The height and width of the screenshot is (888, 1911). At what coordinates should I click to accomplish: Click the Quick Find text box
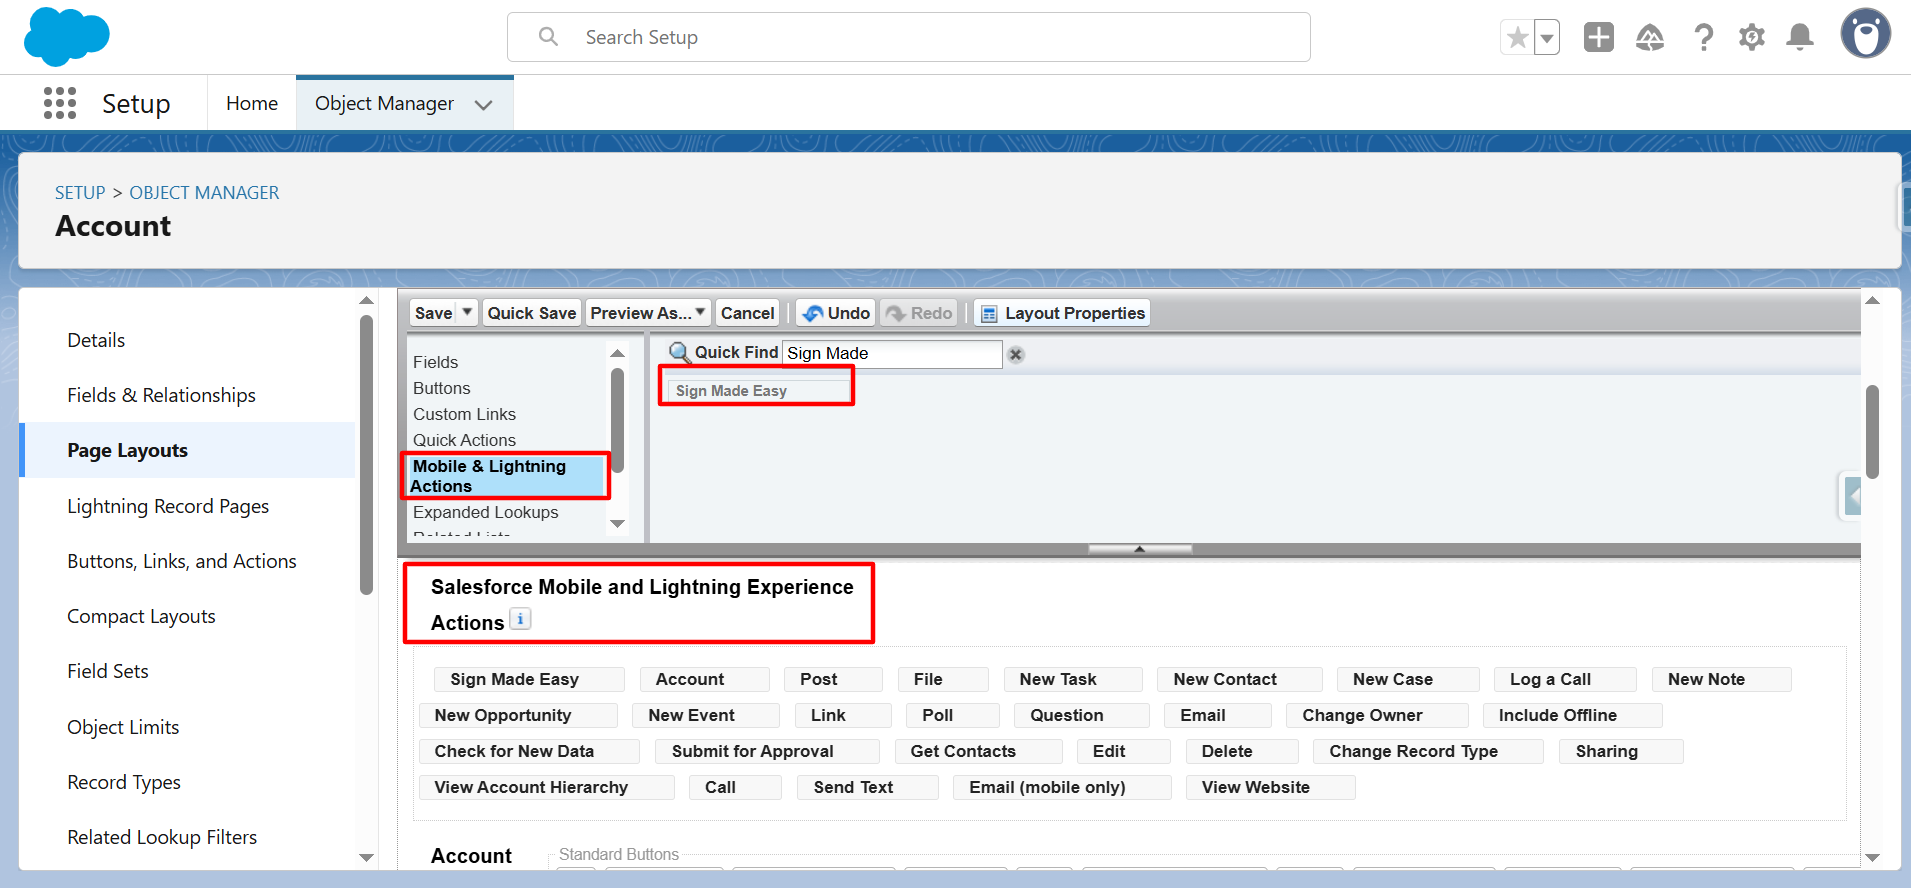[x=892, y=353]
